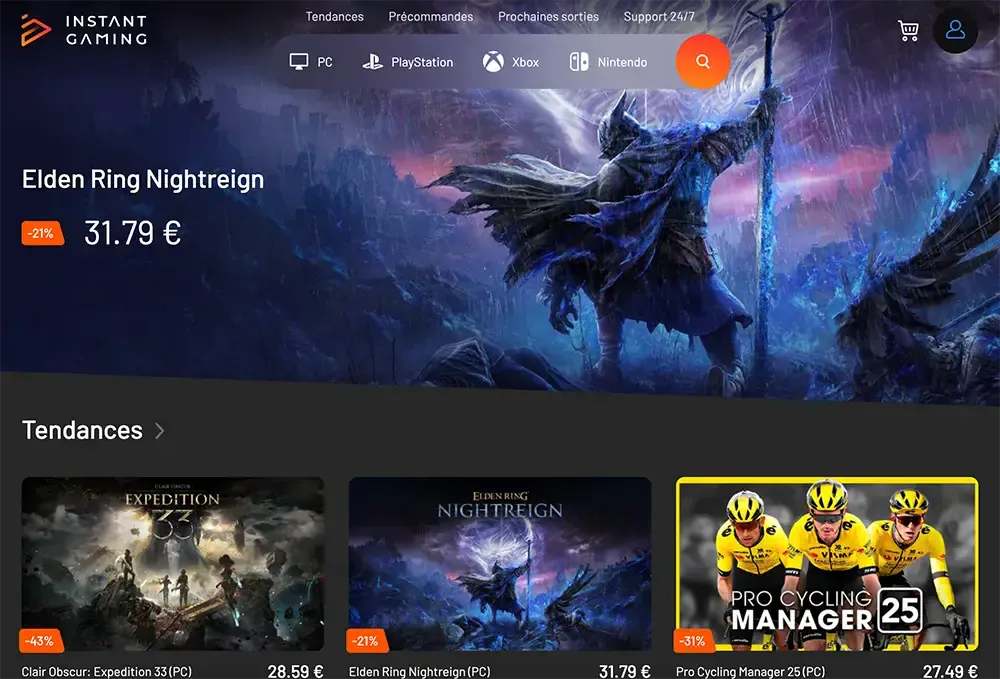Click the PC monitor icon

[x=298, y=62]
